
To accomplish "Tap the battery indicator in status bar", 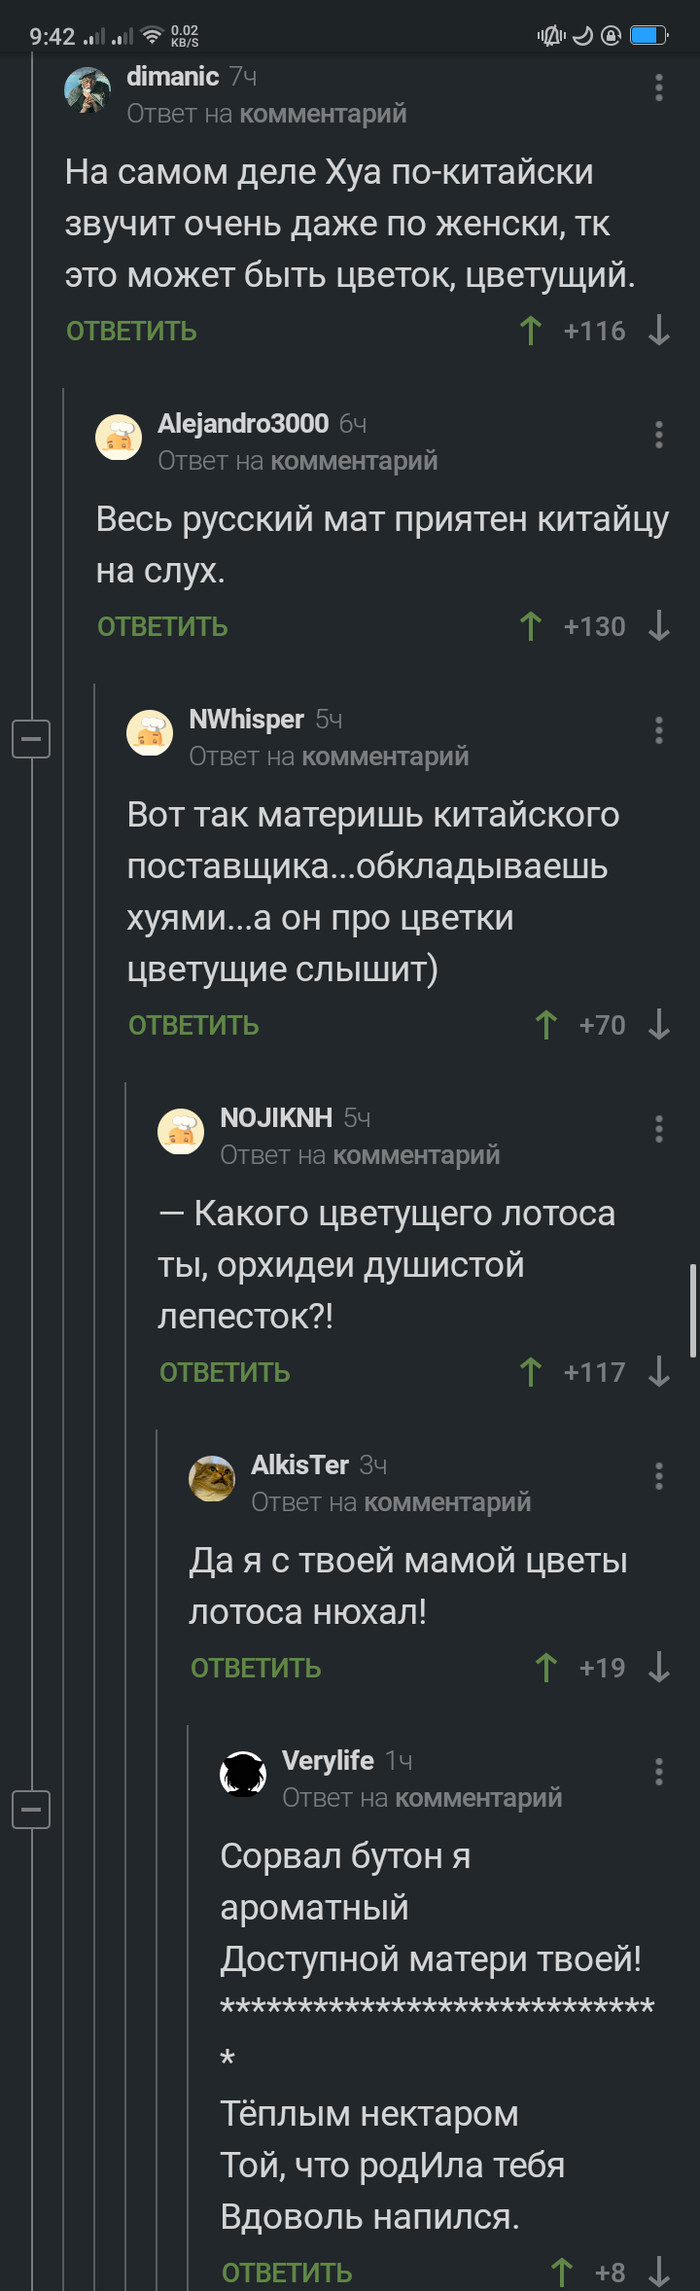I will (x=648, y=36).
